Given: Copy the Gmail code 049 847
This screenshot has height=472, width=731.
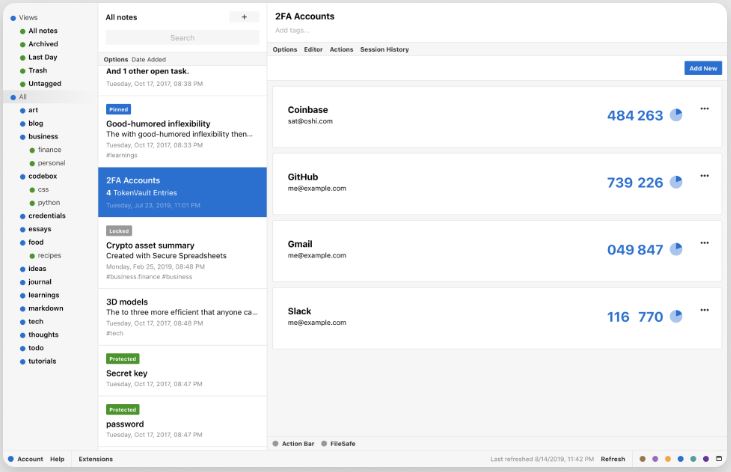Looking at the screenshot, I should tap(635, 250).
